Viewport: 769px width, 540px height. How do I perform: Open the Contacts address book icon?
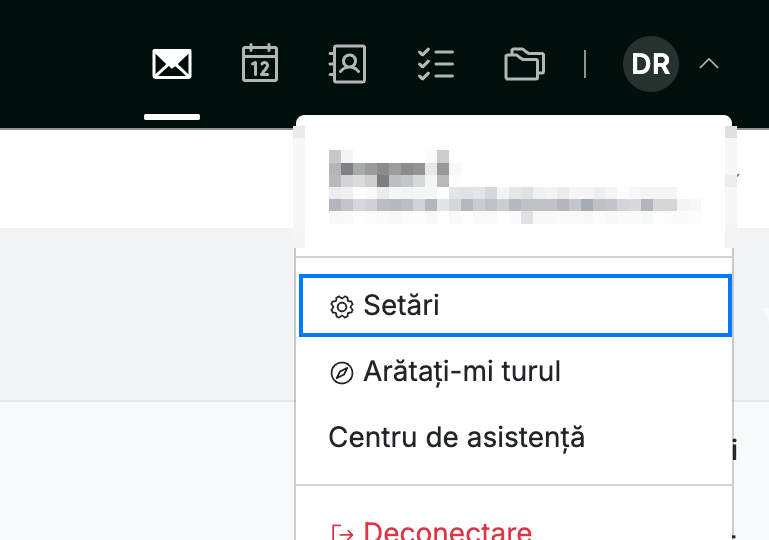click(x=347, y=64)
